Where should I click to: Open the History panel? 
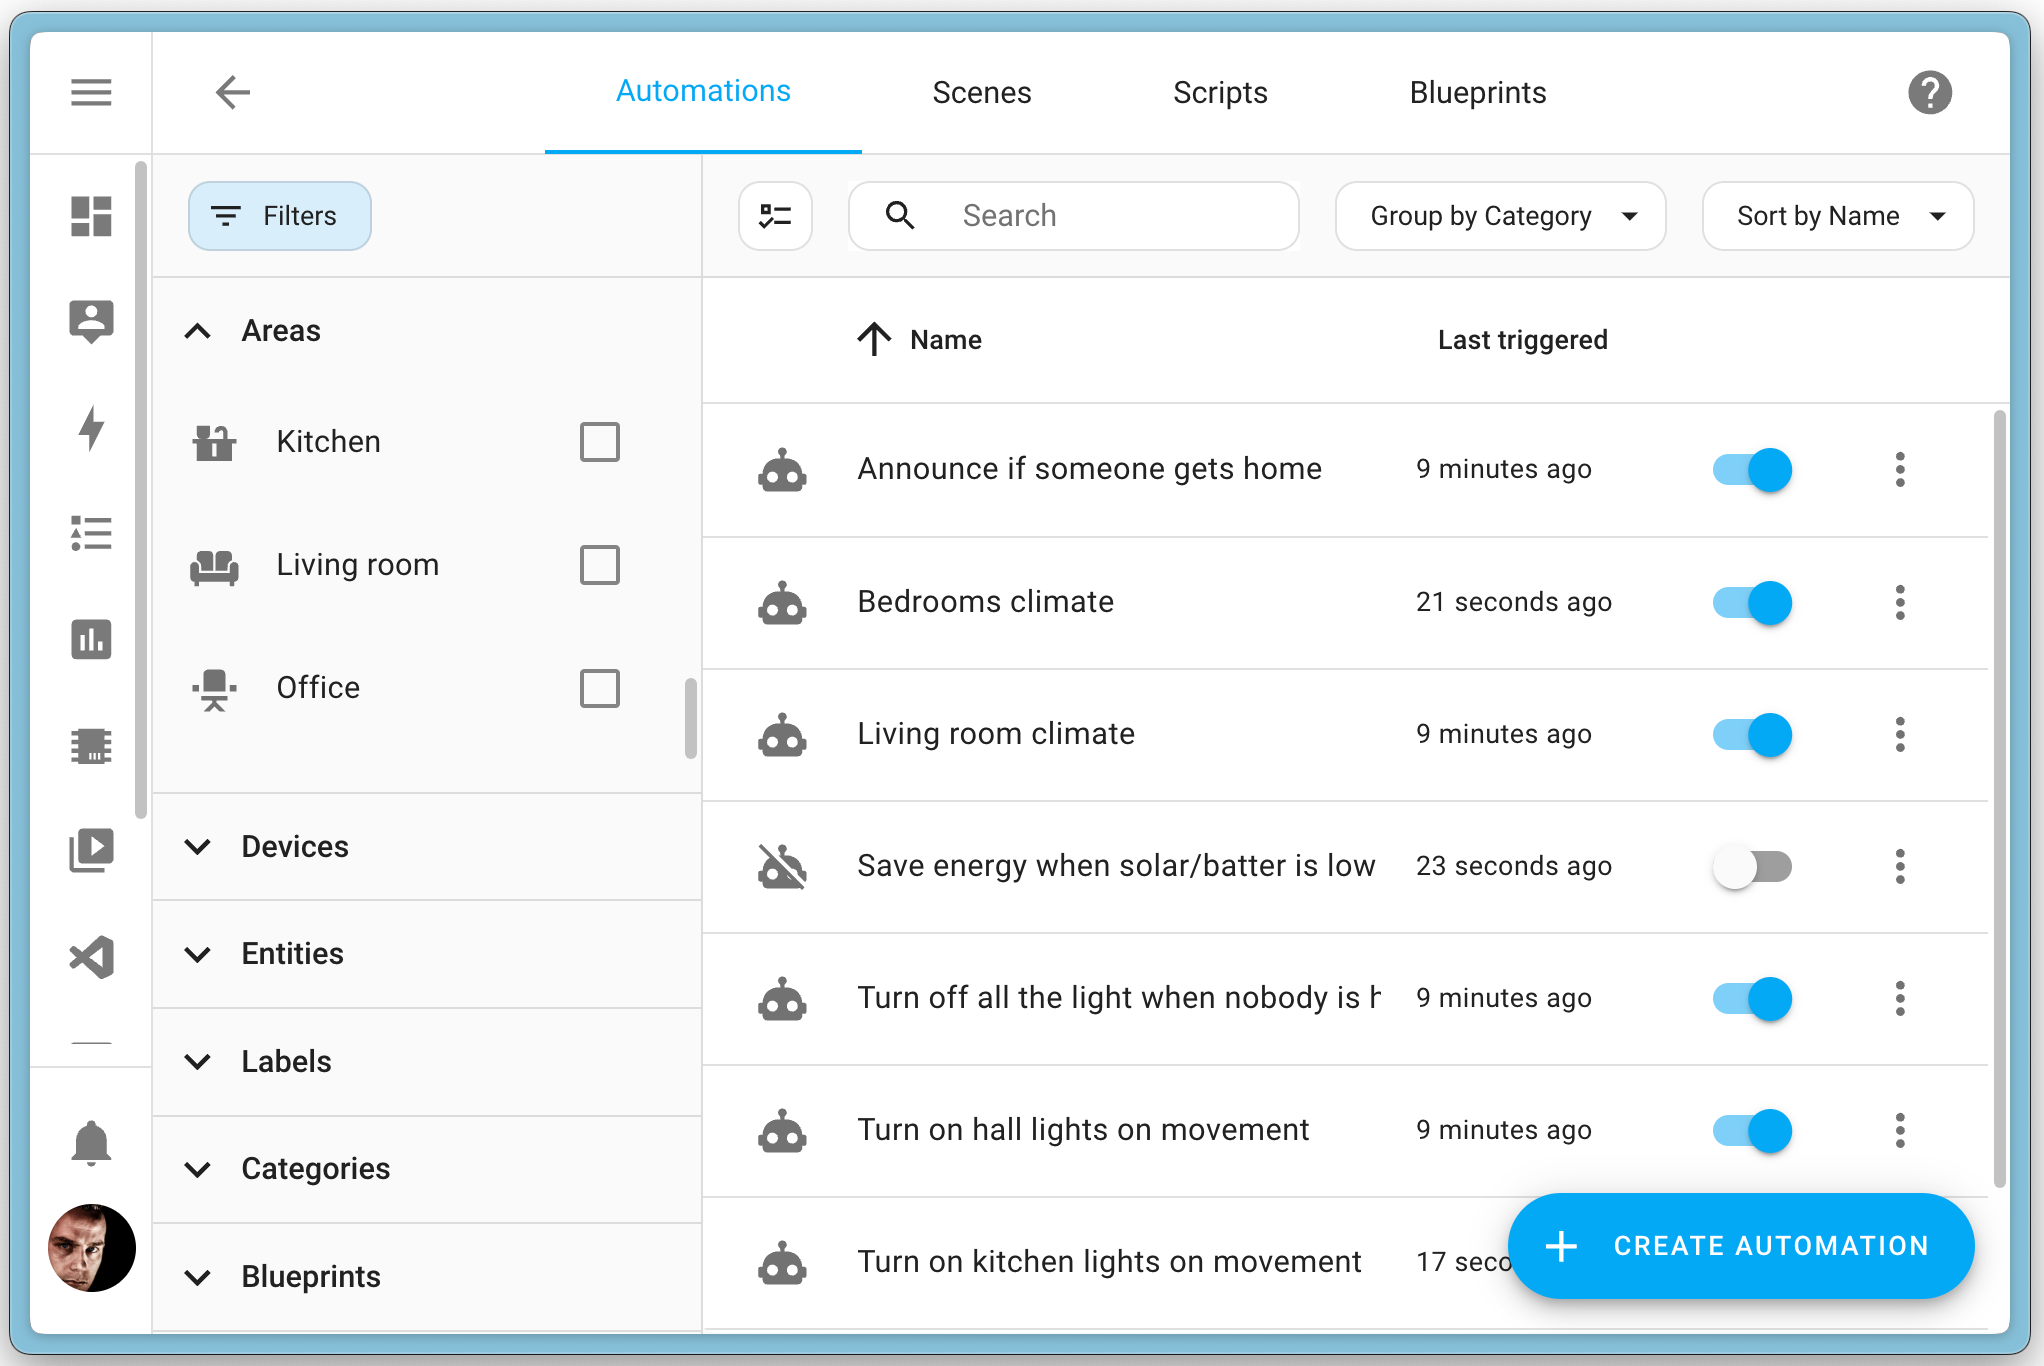coord(91,640)
